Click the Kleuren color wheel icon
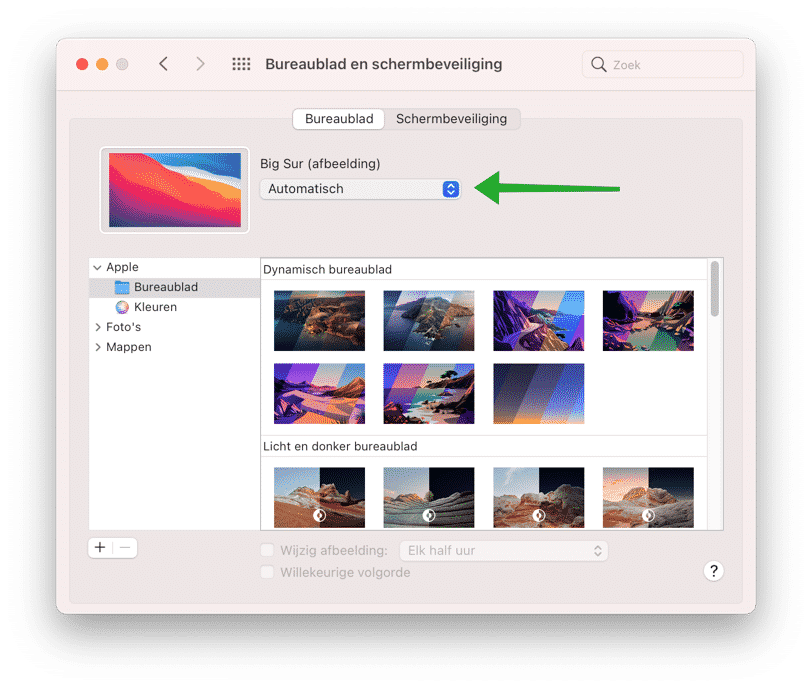The width and height of the screenshot is (812, 688). 122,308
